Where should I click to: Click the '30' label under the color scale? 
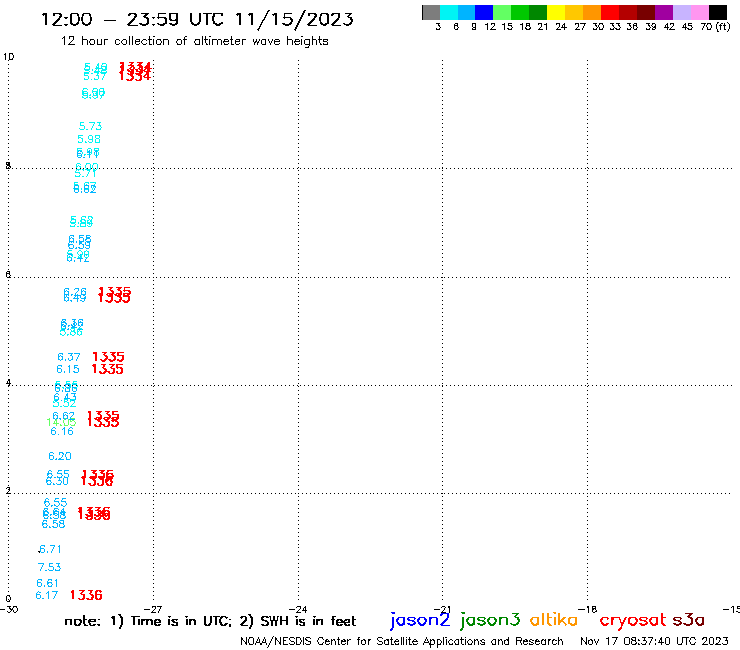598,27
